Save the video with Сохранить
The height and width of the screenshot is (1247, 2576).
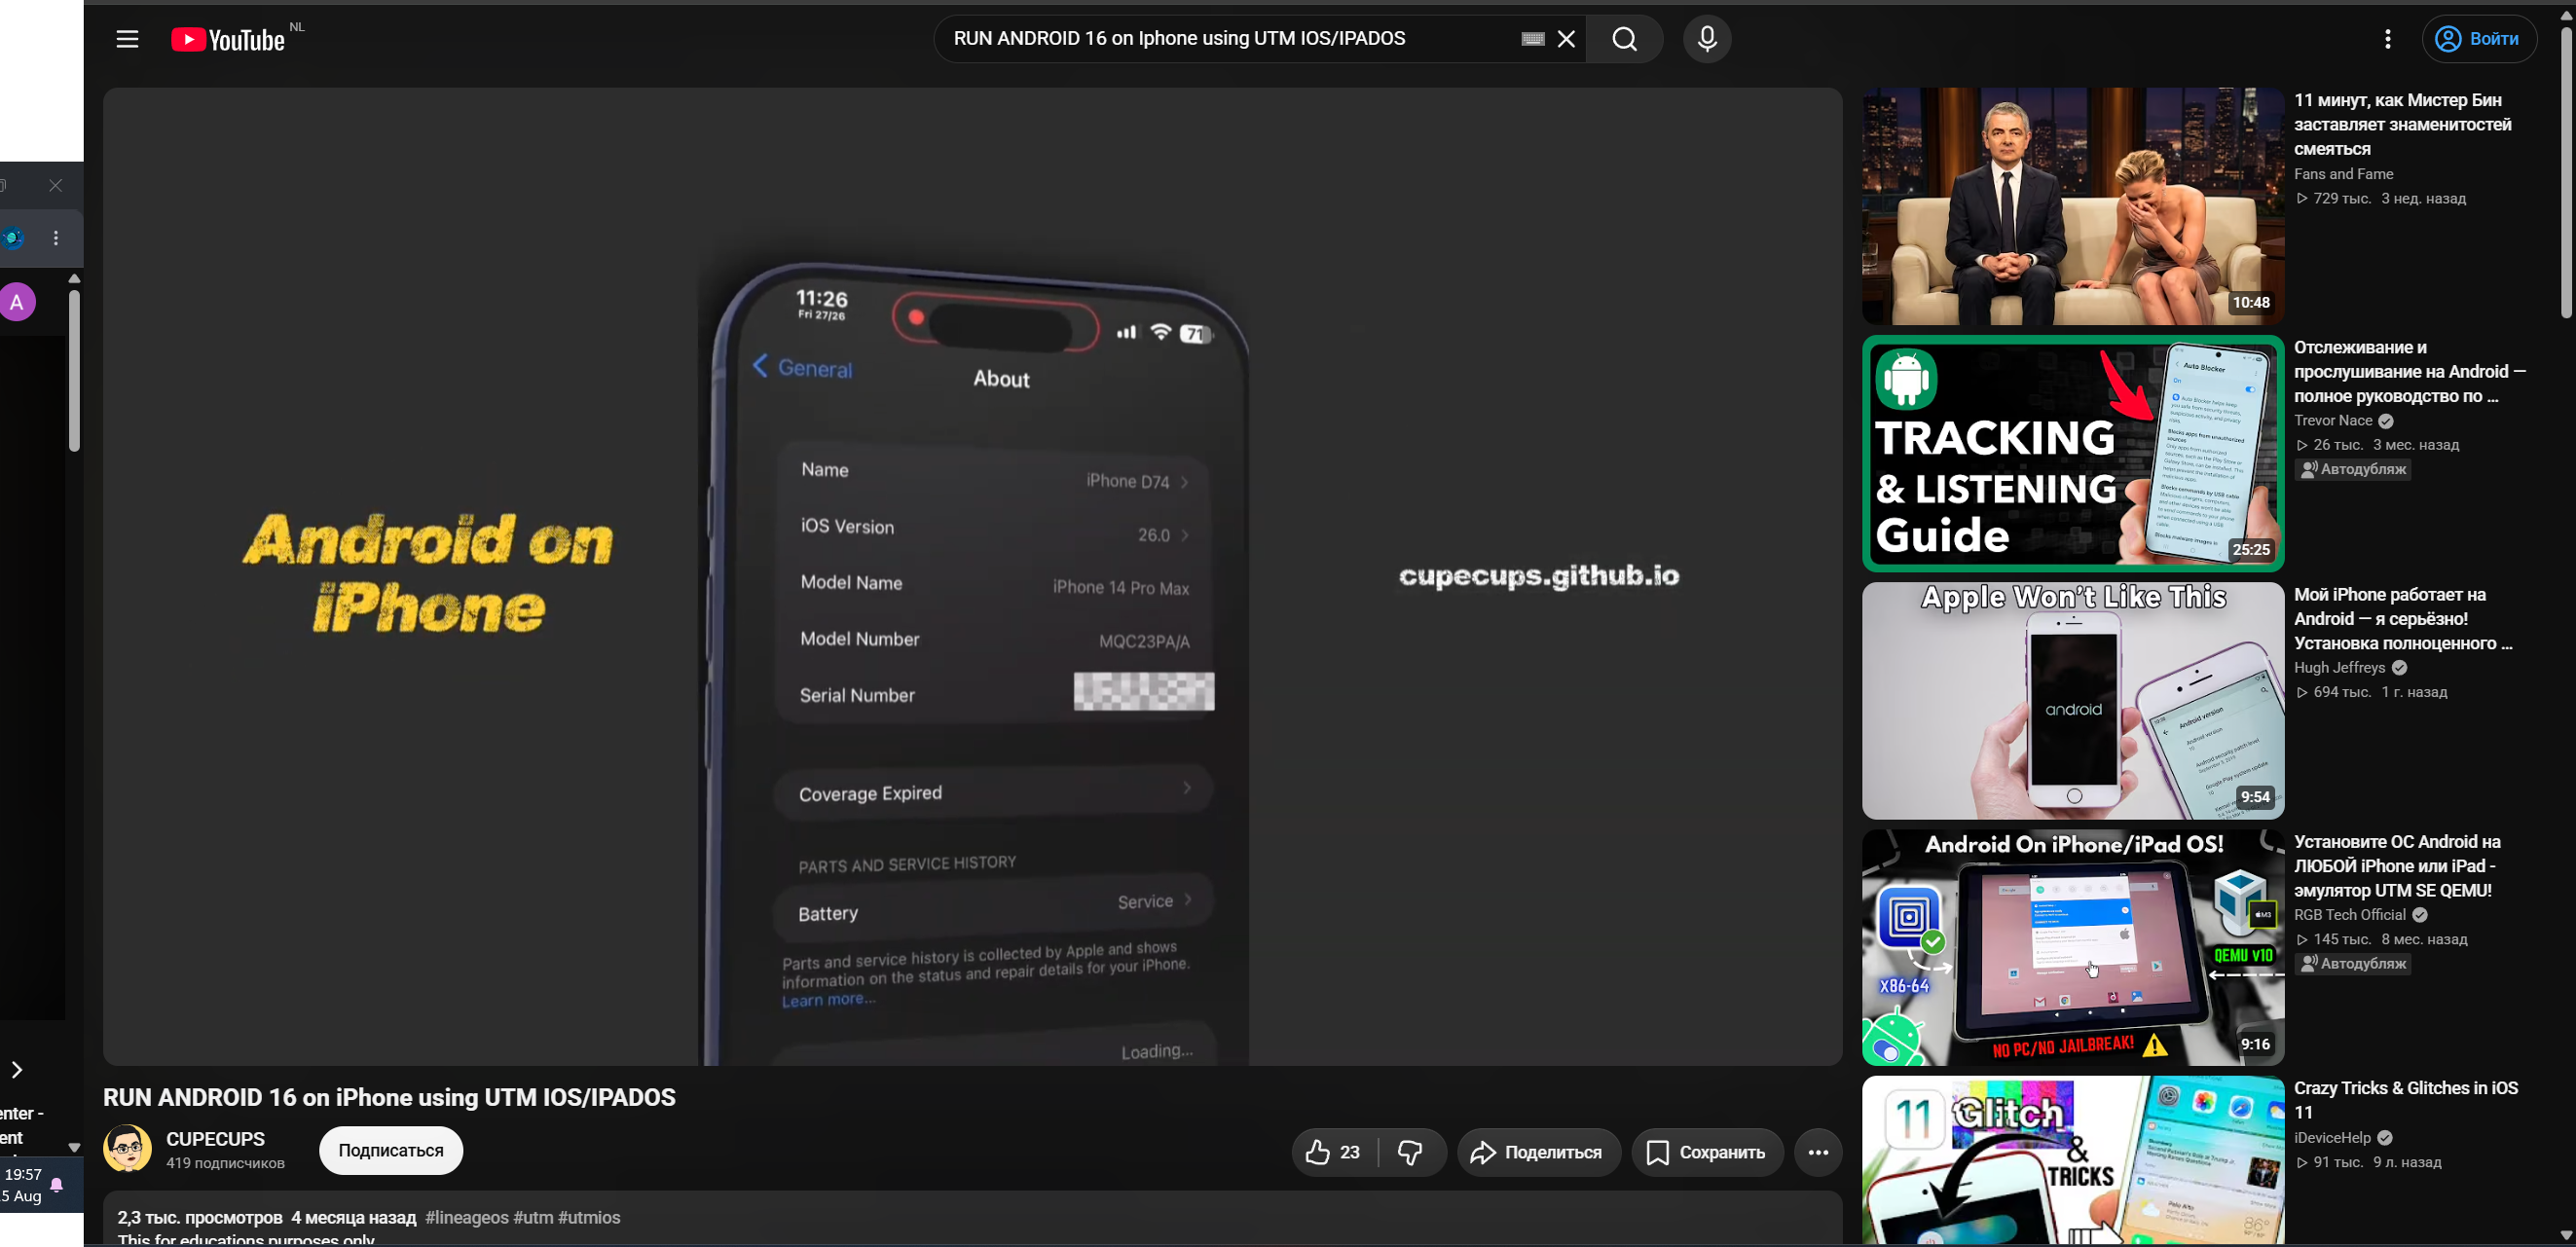coord(1707,1152)
